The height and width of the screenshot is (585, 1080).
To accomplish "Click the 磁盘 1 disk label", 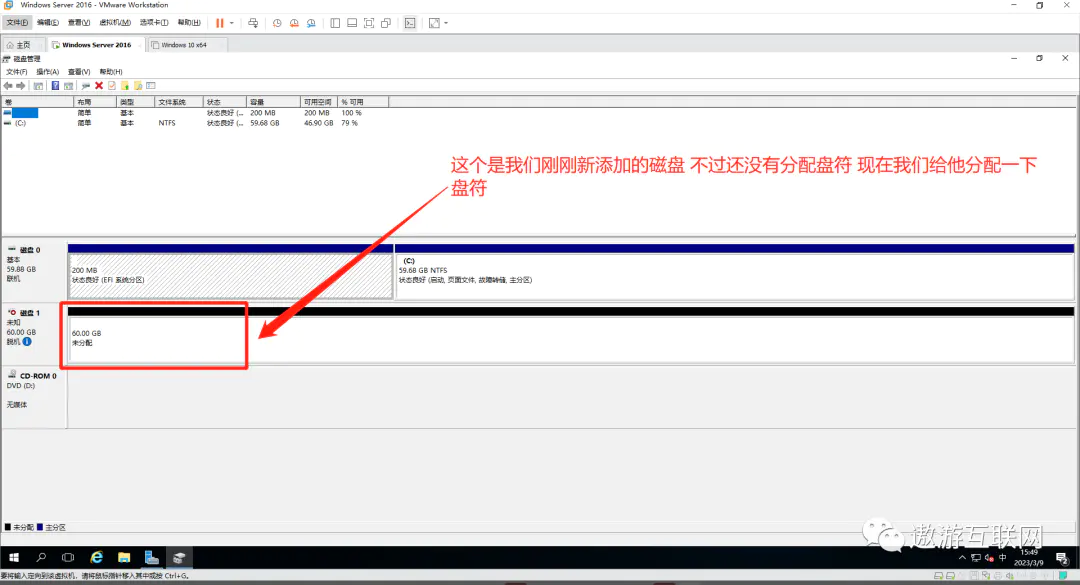I will pyautogui.click(x=30, y=313).
